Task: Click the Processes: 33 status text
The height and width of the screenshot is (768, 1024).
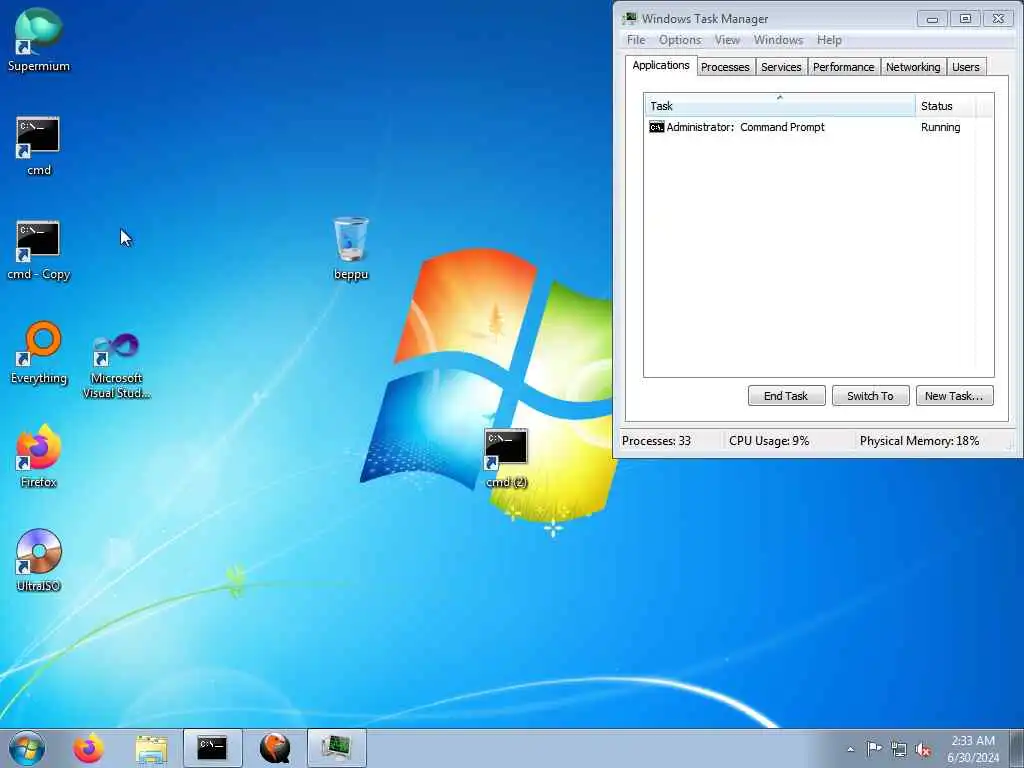Action: (x=656, y=441)
